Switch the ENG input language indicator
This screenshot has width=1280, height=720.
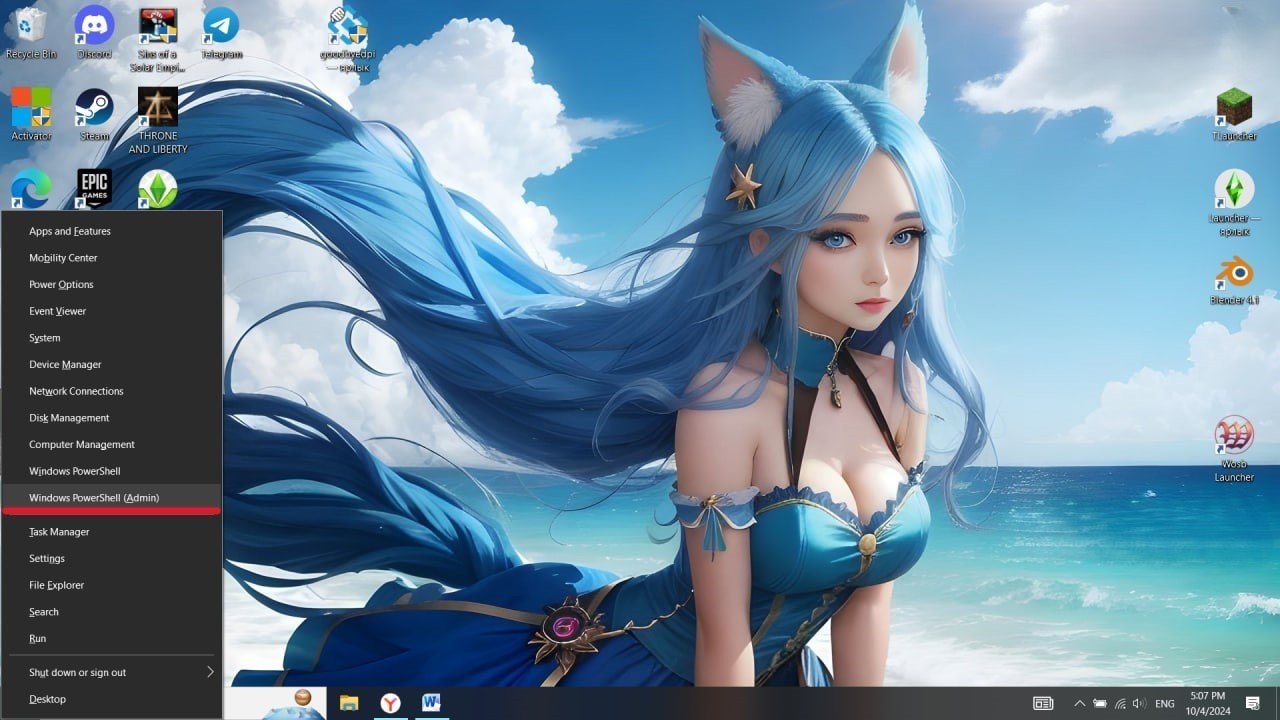point(1165,704)
